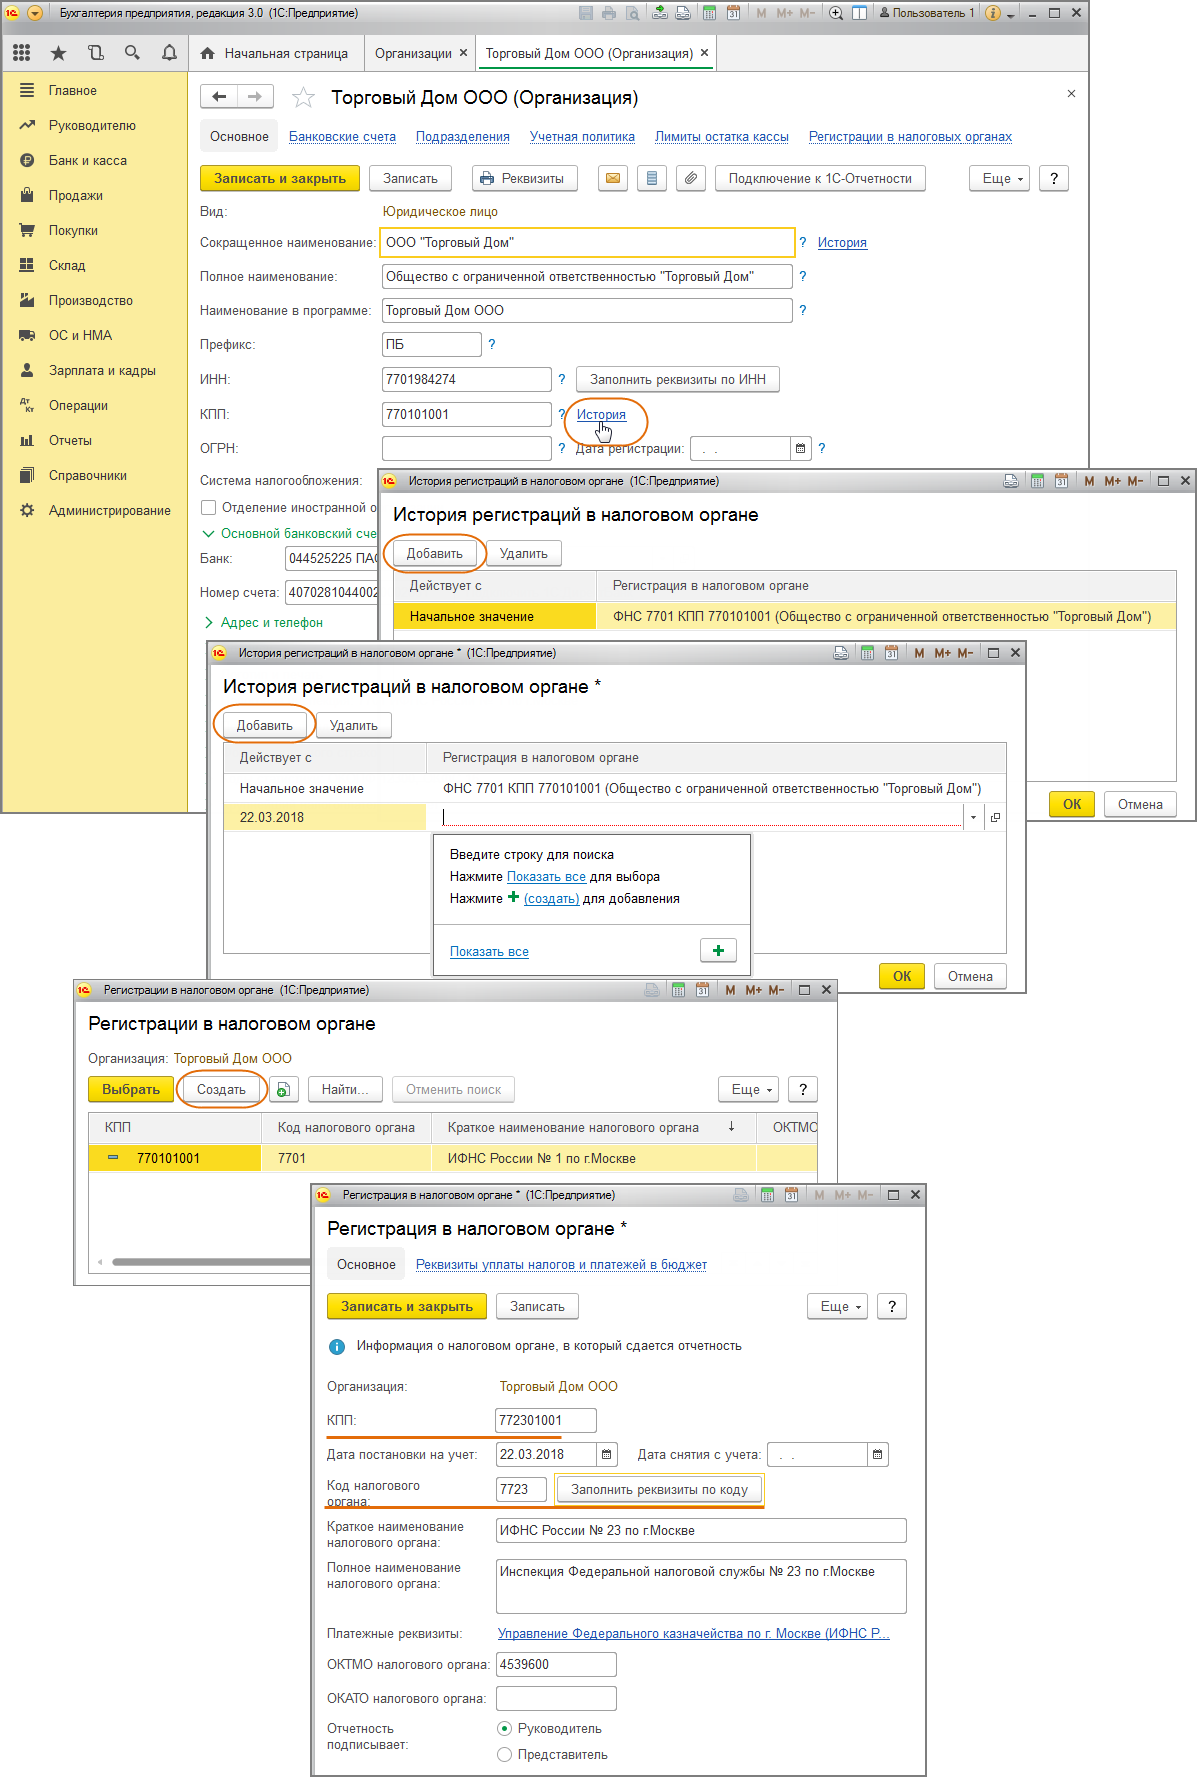Open the info icon in main title bar
This screenshot has width=1200, height=1778.
pyautogui.click(x=992, y=13)
